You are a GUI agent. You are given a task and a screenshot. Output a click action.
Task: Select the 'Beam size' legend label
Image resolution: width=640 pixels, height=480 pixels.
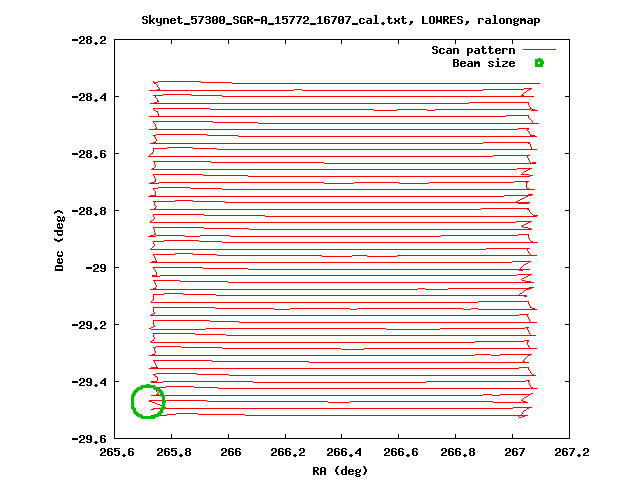coord(484,63)
